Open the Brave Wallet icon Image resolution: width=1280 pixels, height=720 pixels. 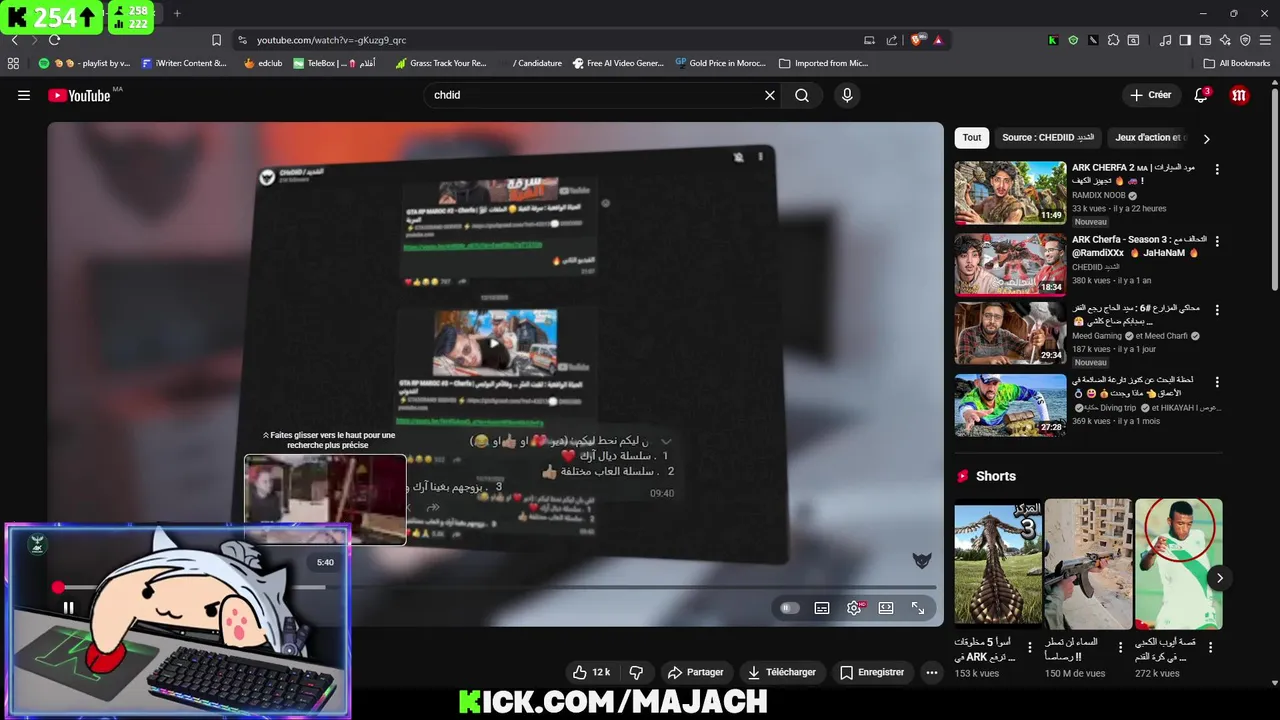click(x=1205, y=40)
